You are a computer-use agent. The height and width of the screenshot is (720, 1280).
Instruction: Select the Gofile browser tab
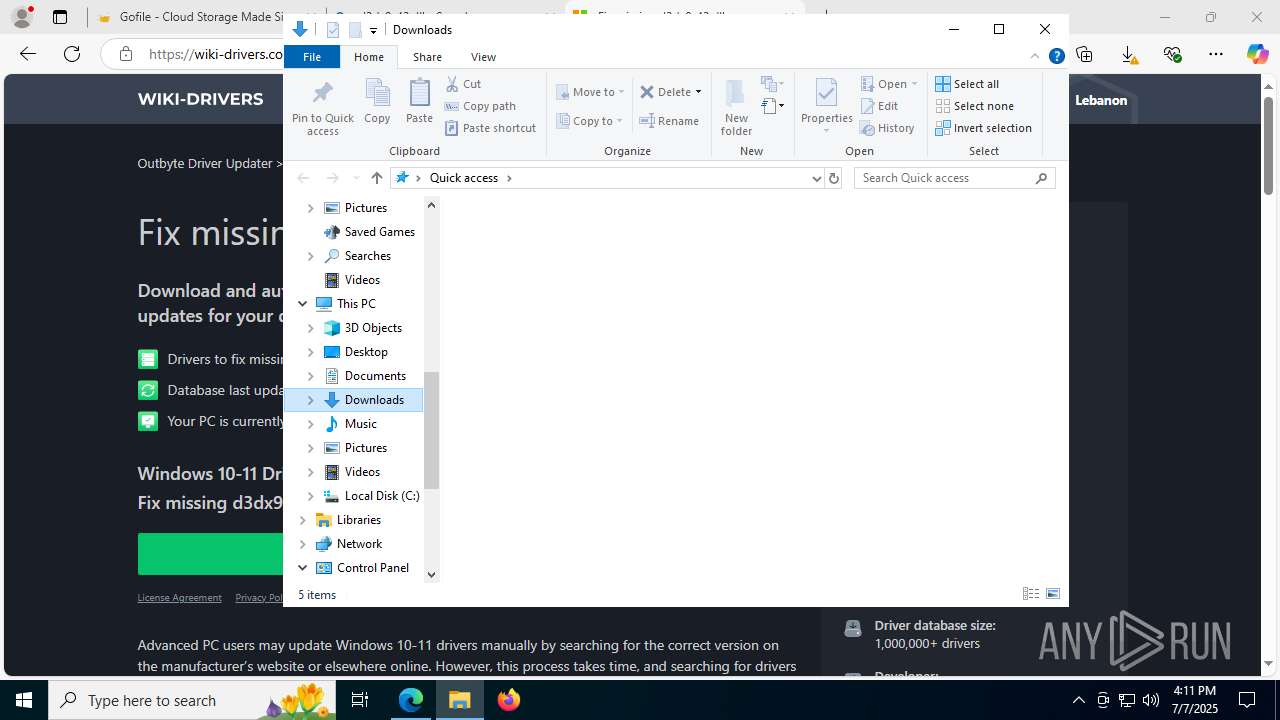point(190,17)
